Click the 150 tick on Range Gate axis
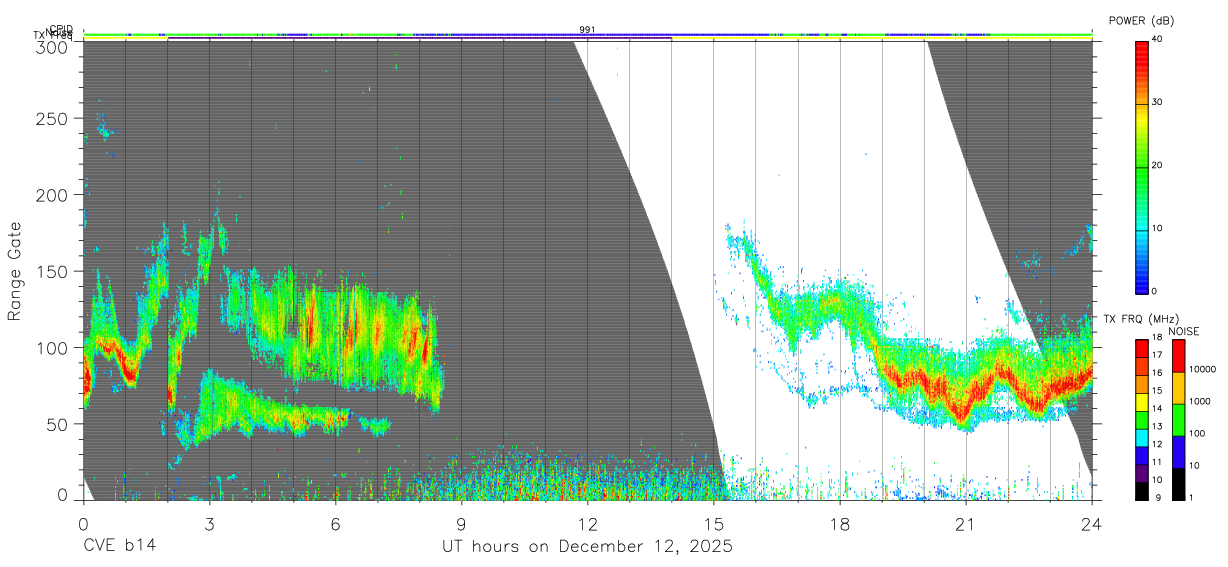The image size is (1228, 567). (x=52, y=271)
